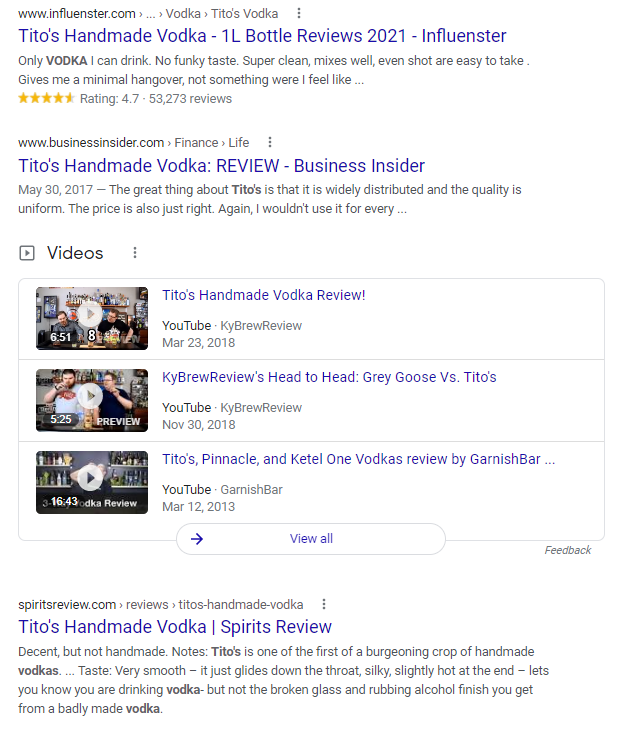
Task: Open the three-dot menu beside spiritsreview.com result
Action: point(324,604)
